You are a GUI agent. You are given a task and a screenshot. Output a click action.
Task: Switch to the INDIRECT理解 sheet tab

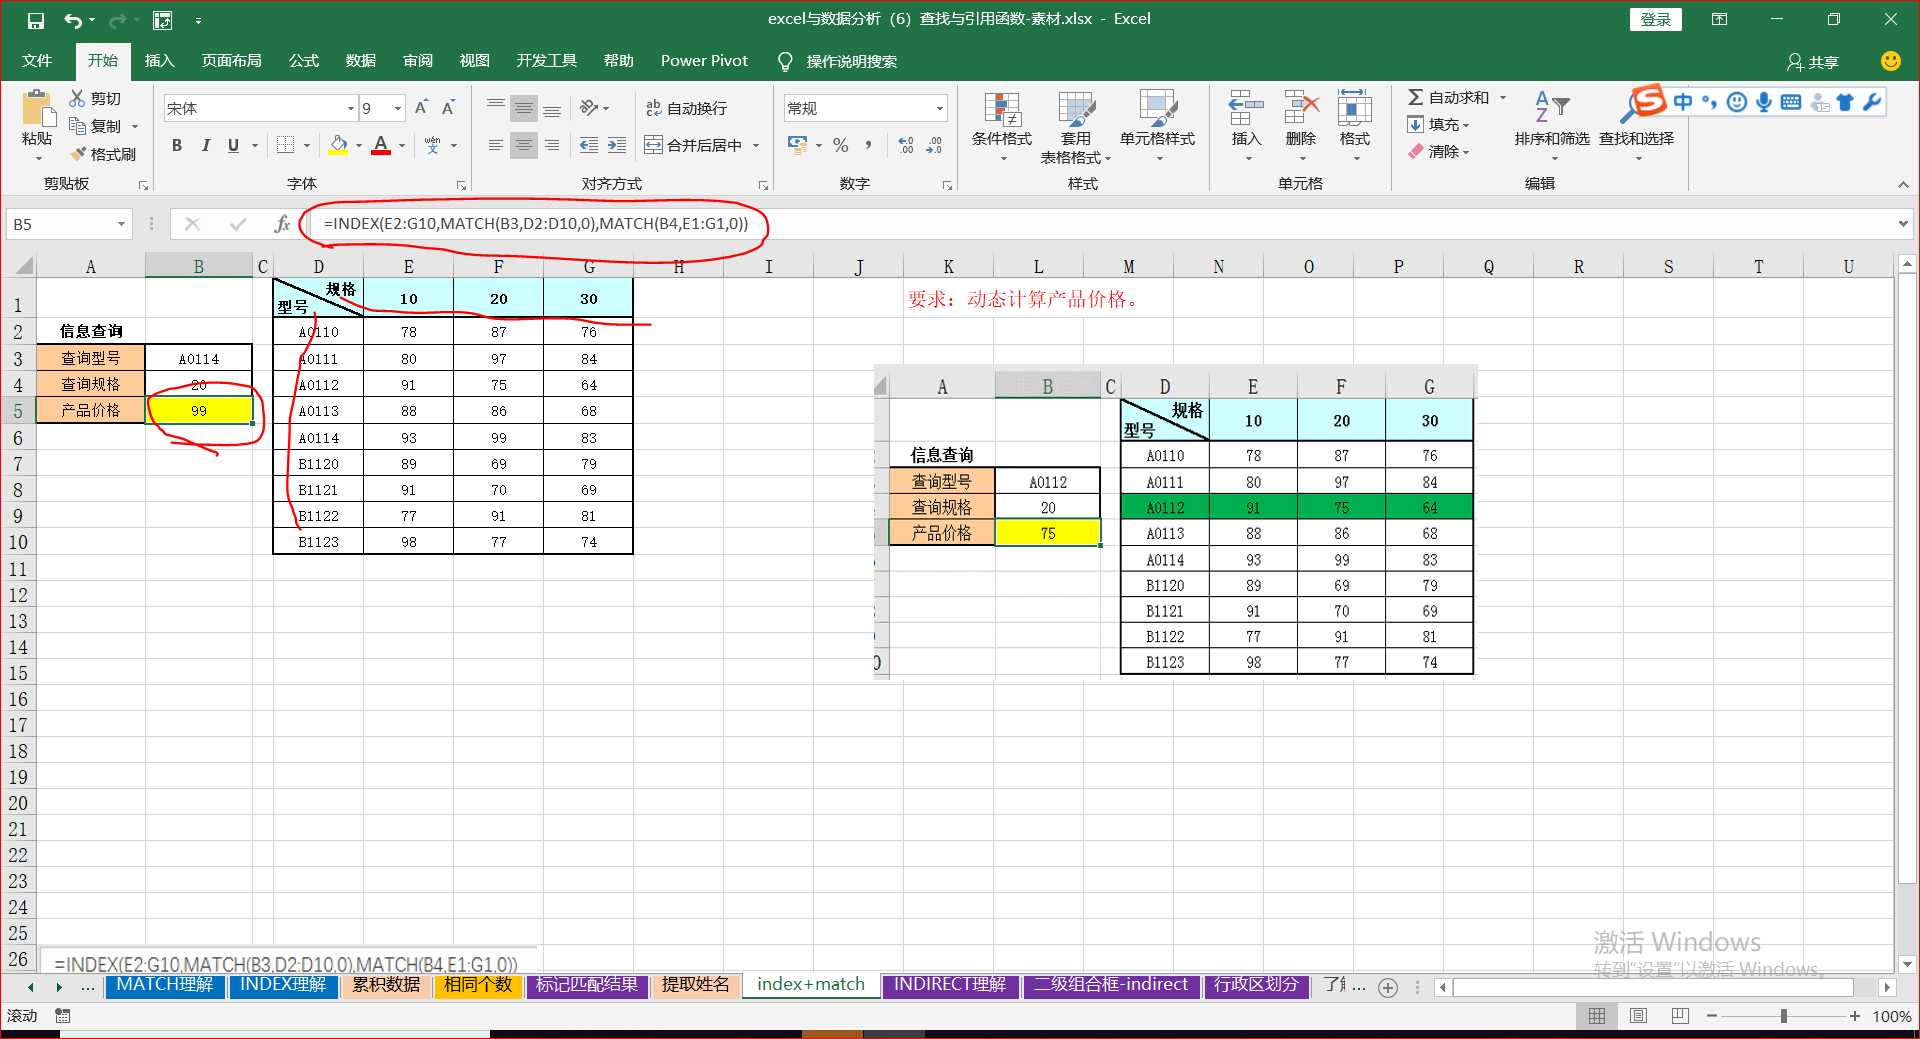pyautogui.click(x=950, y=985)
